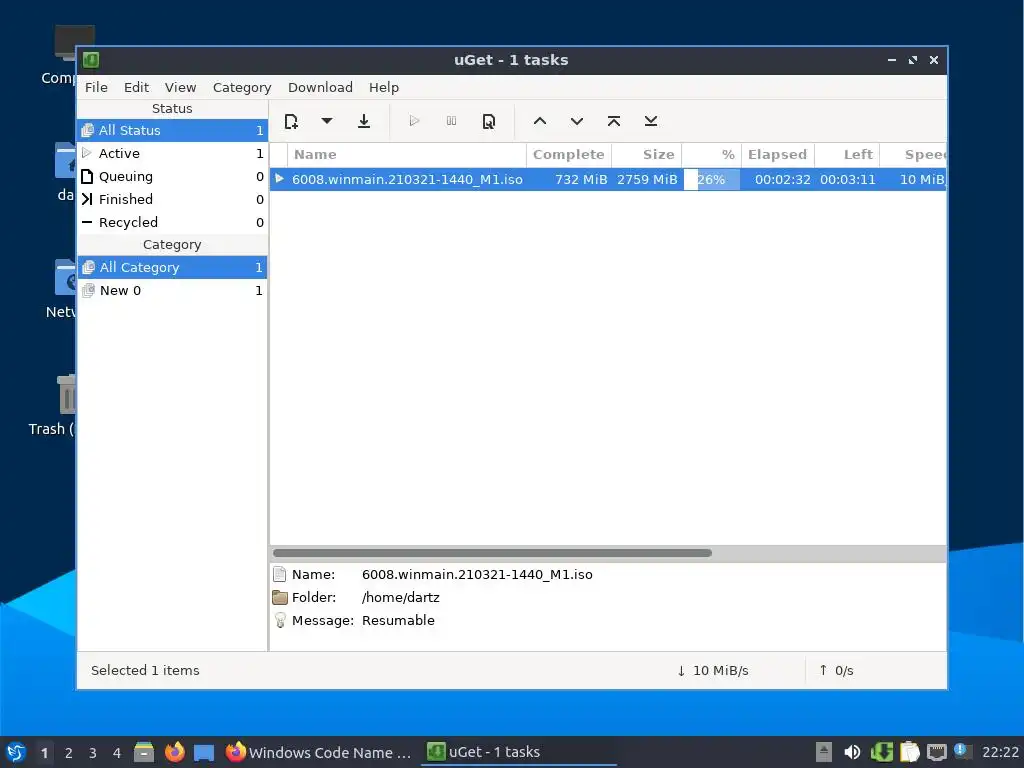Click the clipboard tray icon
The image size is (1024, 768).
909,752
